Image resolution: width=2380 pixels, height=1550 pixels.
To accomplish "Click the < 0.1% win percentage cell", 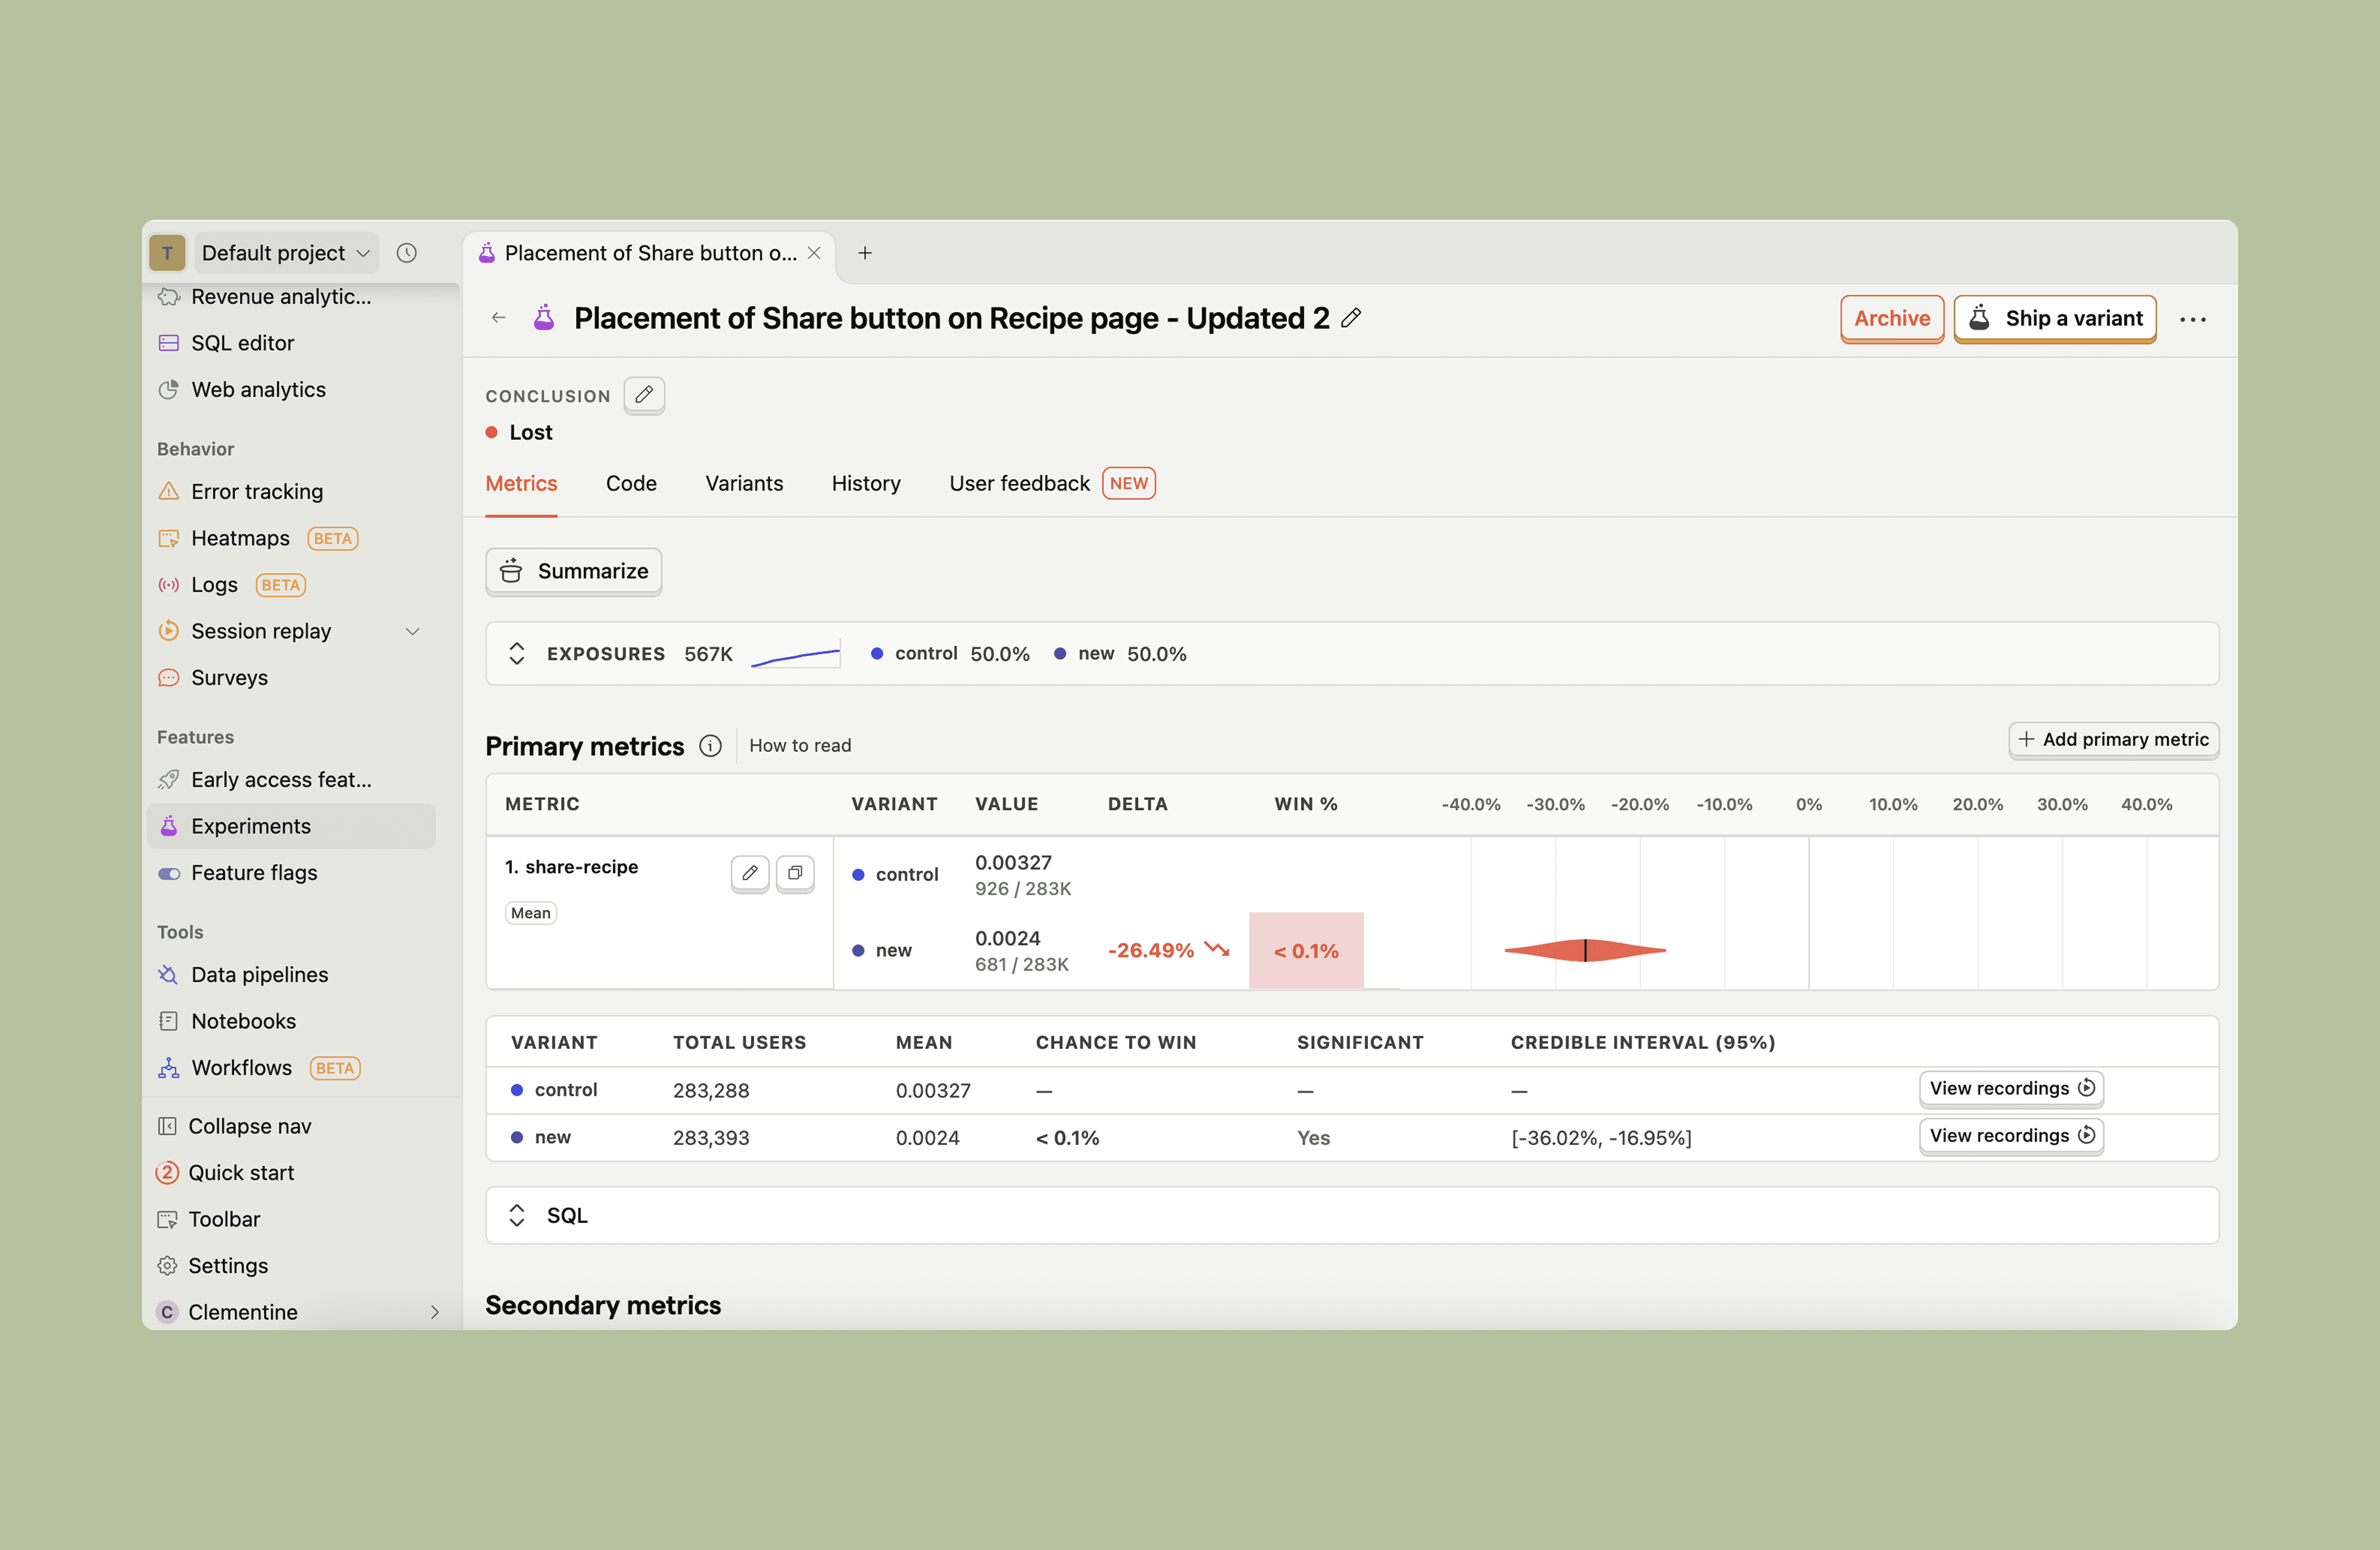I will pyautogui.click(x=1306, y=951).
